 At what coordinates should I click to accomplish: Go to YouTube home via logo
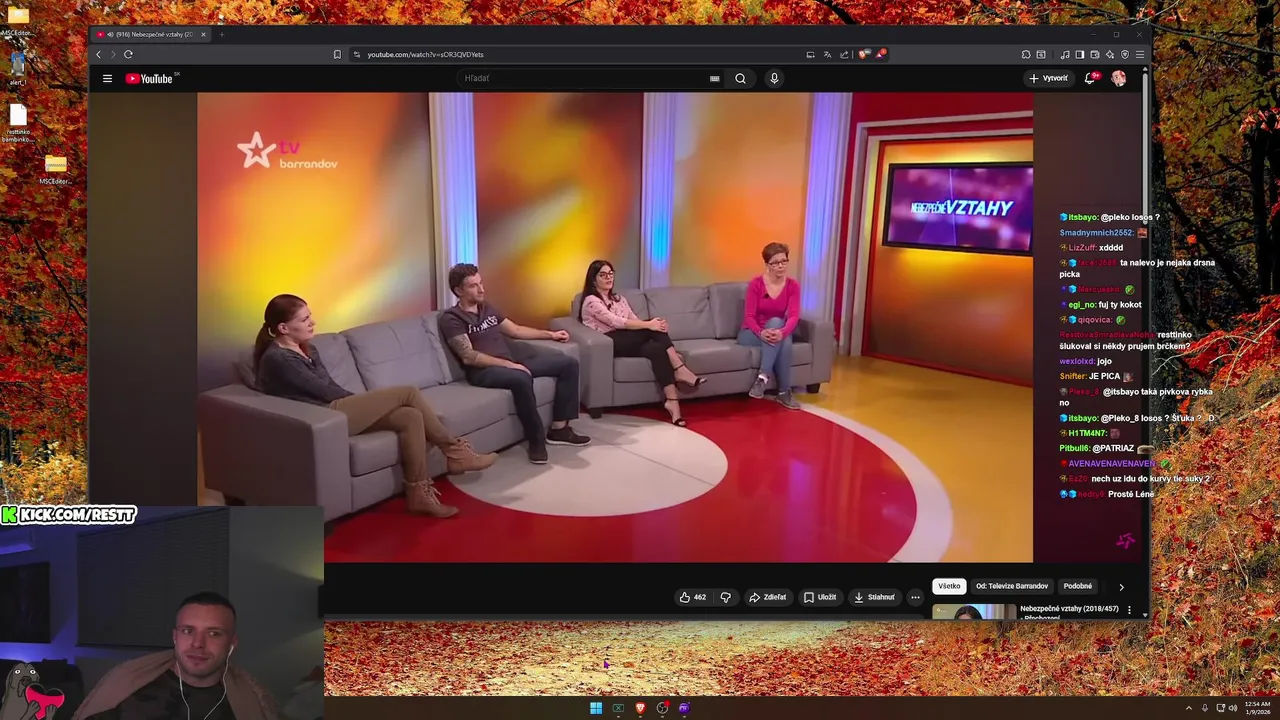pyautogui.click(x=149, y=78)
